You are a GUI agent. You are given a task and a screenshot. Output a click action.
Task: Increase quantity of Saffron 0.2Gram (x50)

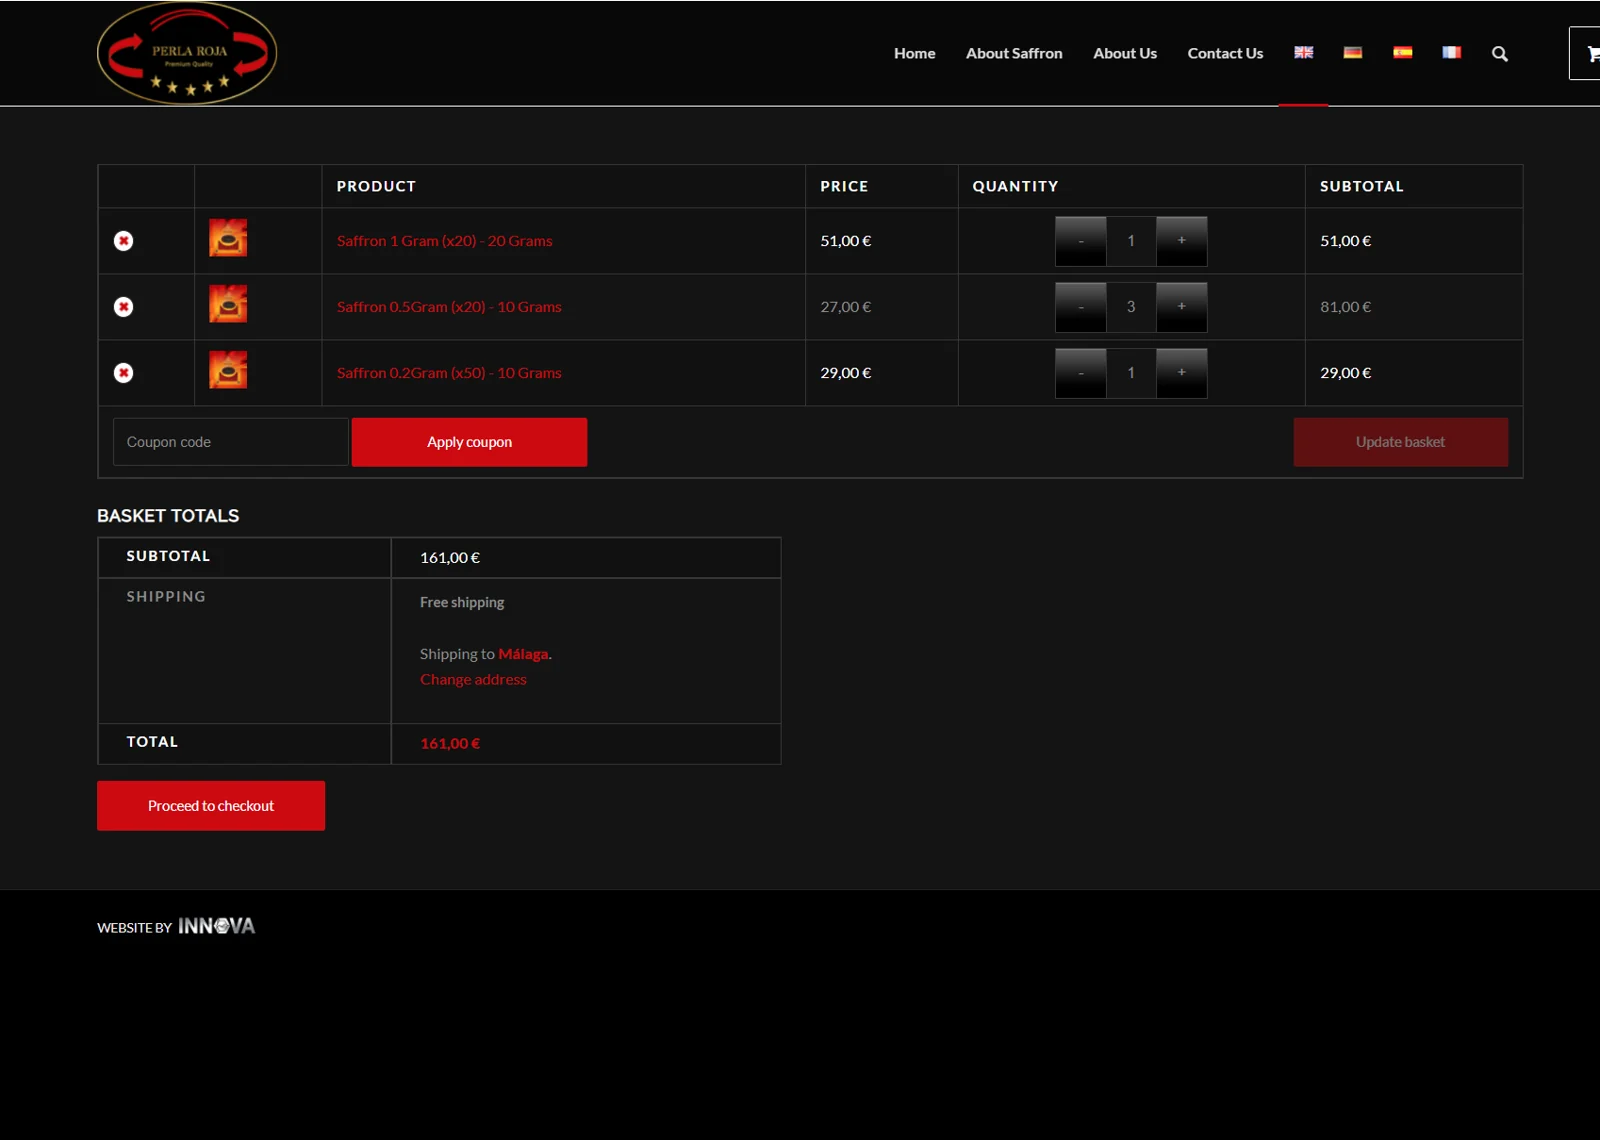click(1182, 373)
